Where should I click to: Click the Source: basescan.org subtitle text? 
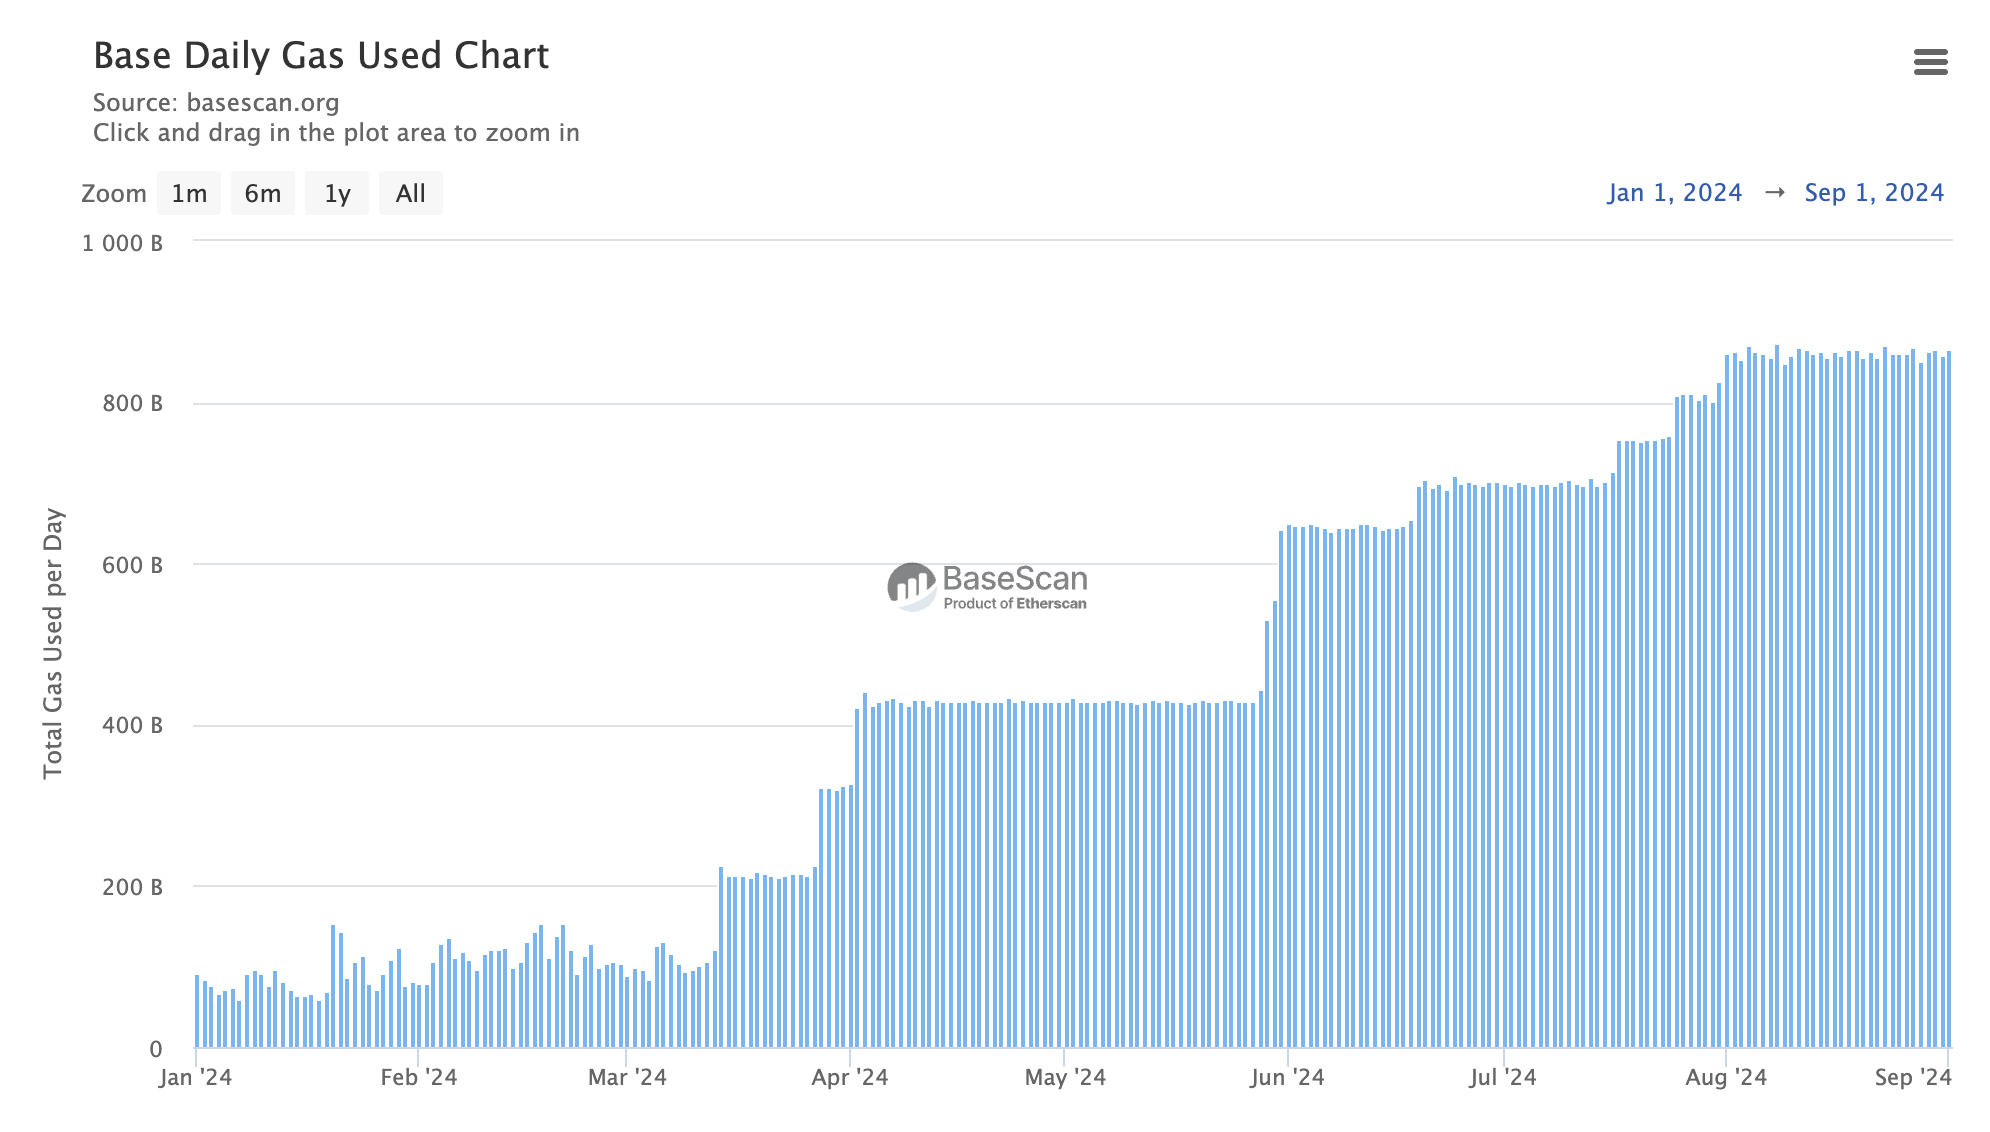coord(216,103)
